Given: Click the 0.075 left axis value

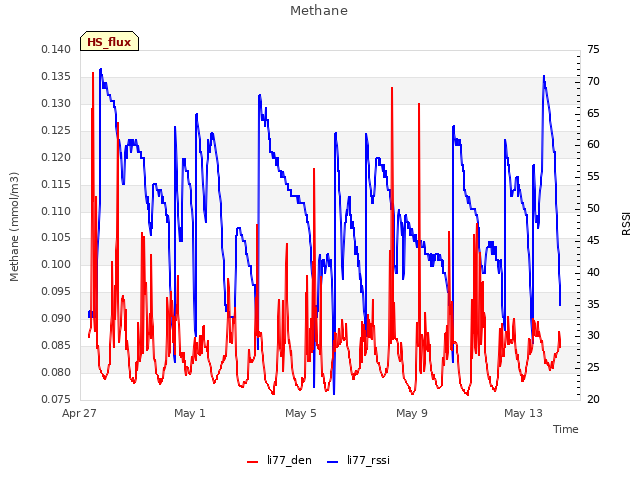Looking at the screenshot, I should 56,399.
